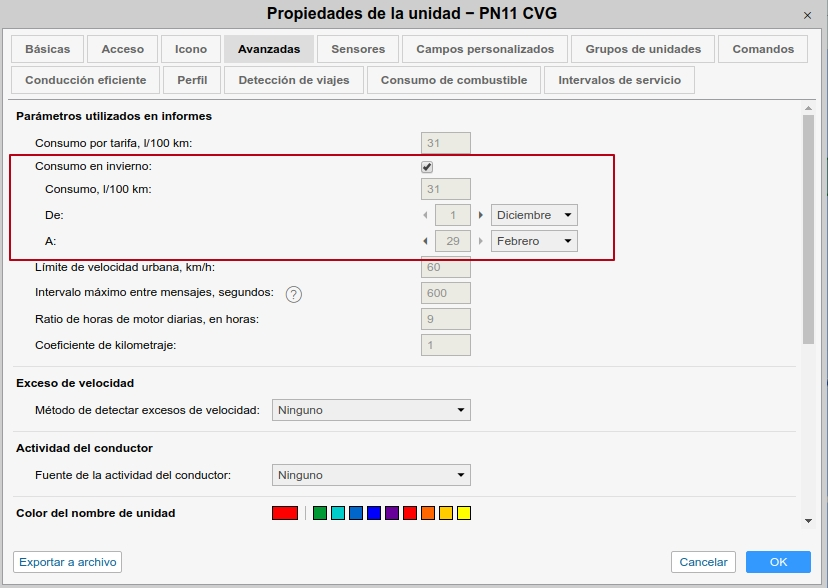Image resolution: width=828 pixels, height=588 pixels.
Task: Click Exportar a archivo button
Action: [x=68, y=562]
